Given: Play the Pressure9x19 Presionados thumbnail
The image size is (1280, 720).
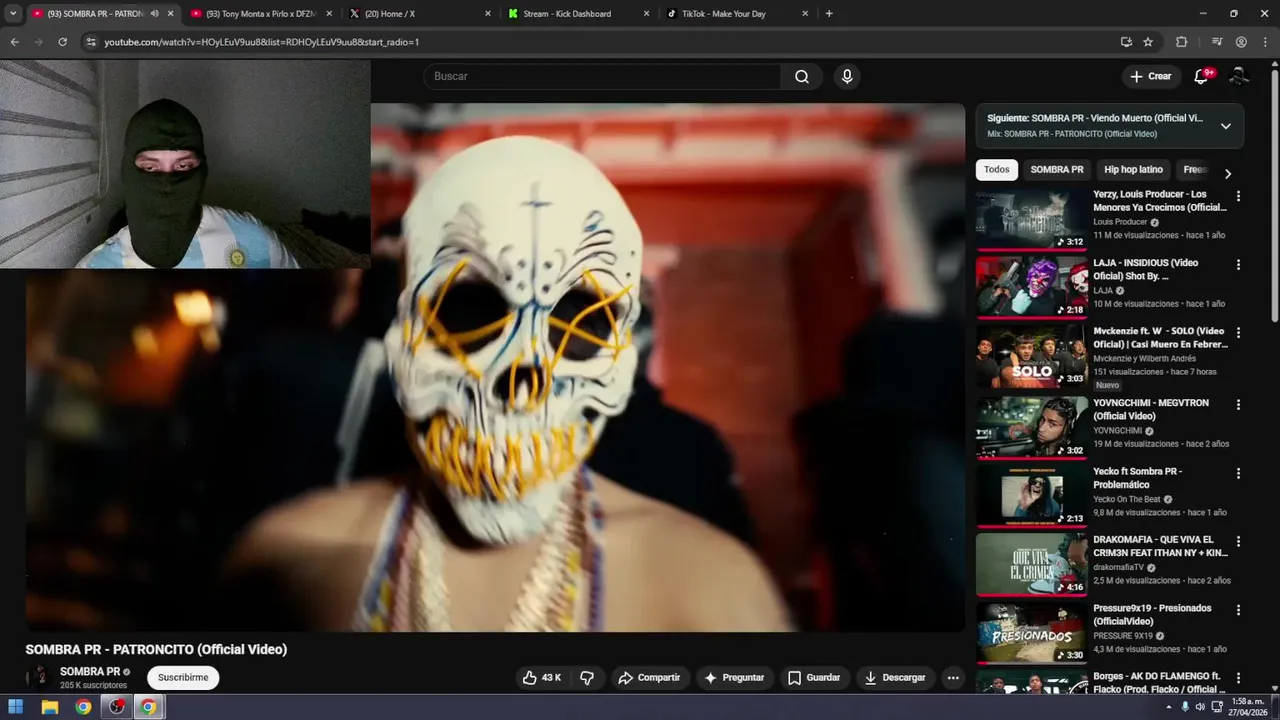Looking at the screenshot, I should click(x=1031, y=632).
